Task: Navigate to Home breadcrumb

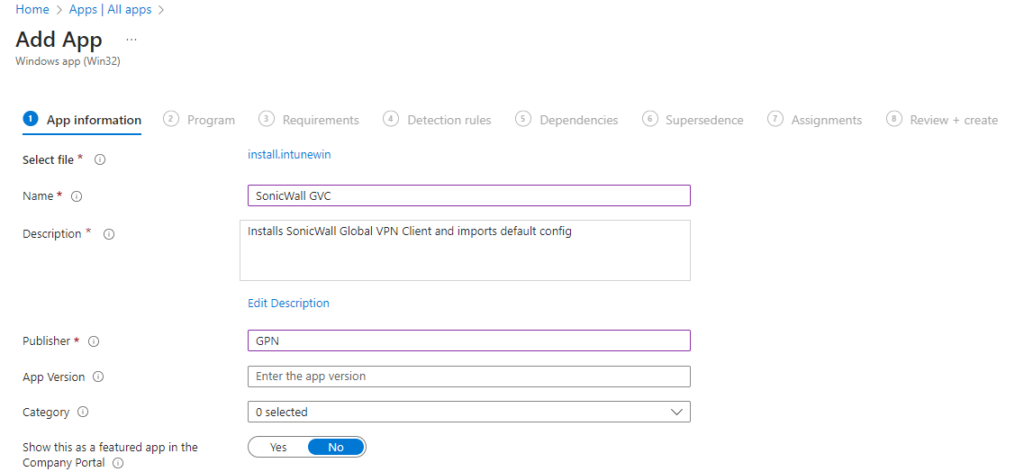Action: [x=32, y=9]
